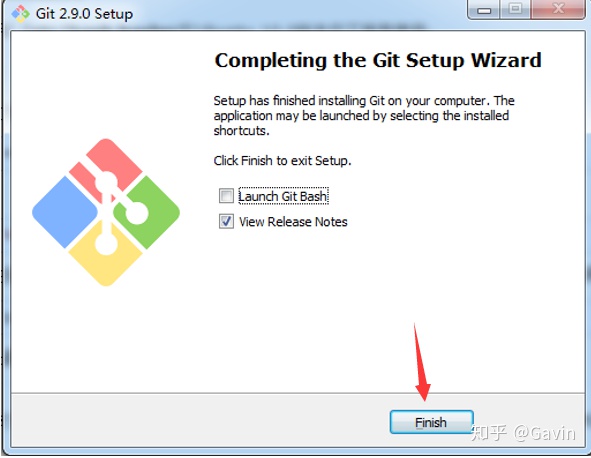591x458 pixels.
Task: Click the blue tile of the Git logo
Action: click(x=65, y=212)
